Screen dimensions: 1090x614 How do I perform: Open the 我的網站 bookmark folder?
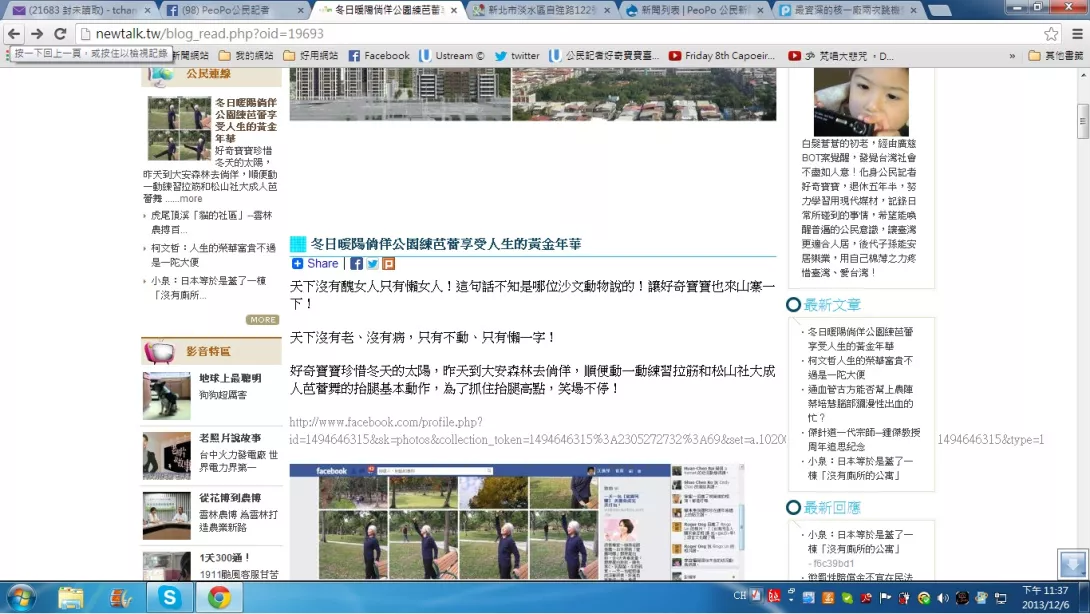point(246,56)
